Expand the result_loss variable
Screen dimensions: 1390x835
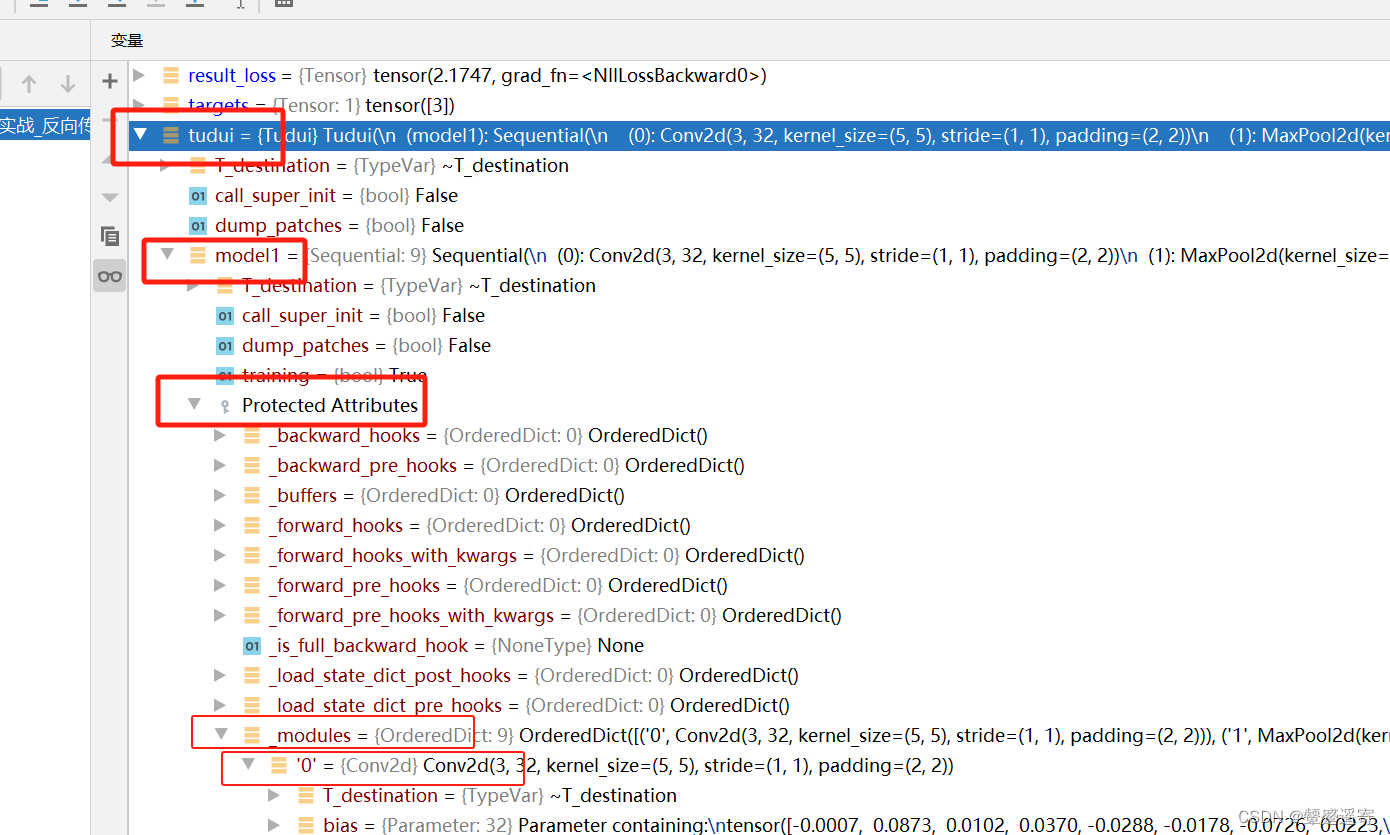[140, 75]
